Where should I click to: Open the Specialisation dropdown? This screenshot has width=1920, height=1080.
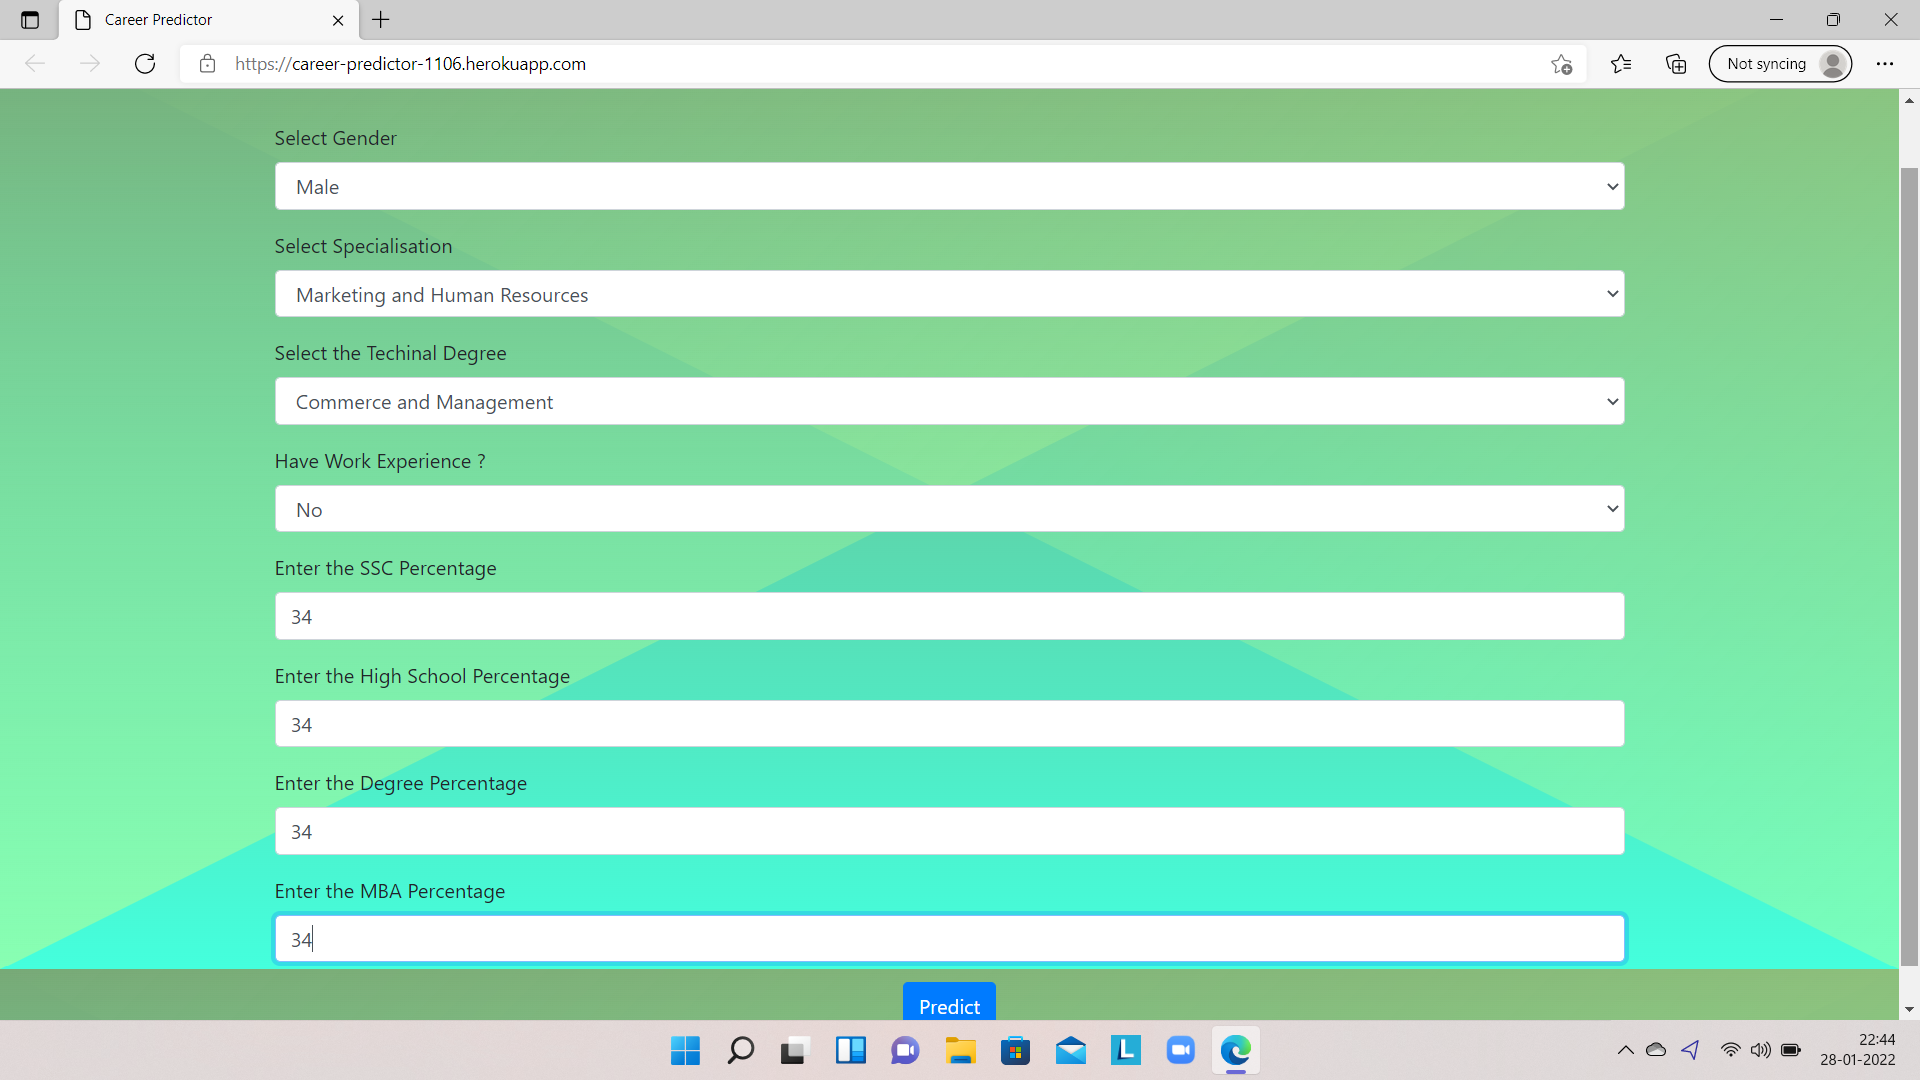949,294
